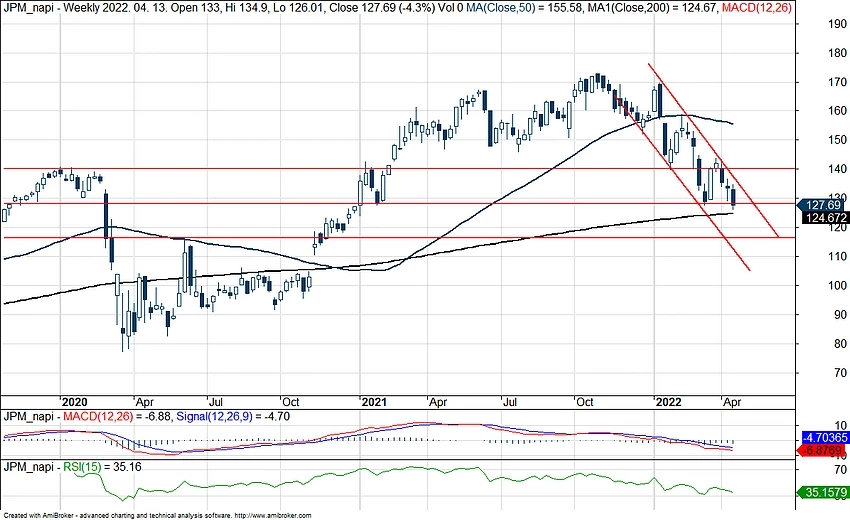Click the Apr label following 2022
Screen dimensions: 850x520
coord(732,402)
